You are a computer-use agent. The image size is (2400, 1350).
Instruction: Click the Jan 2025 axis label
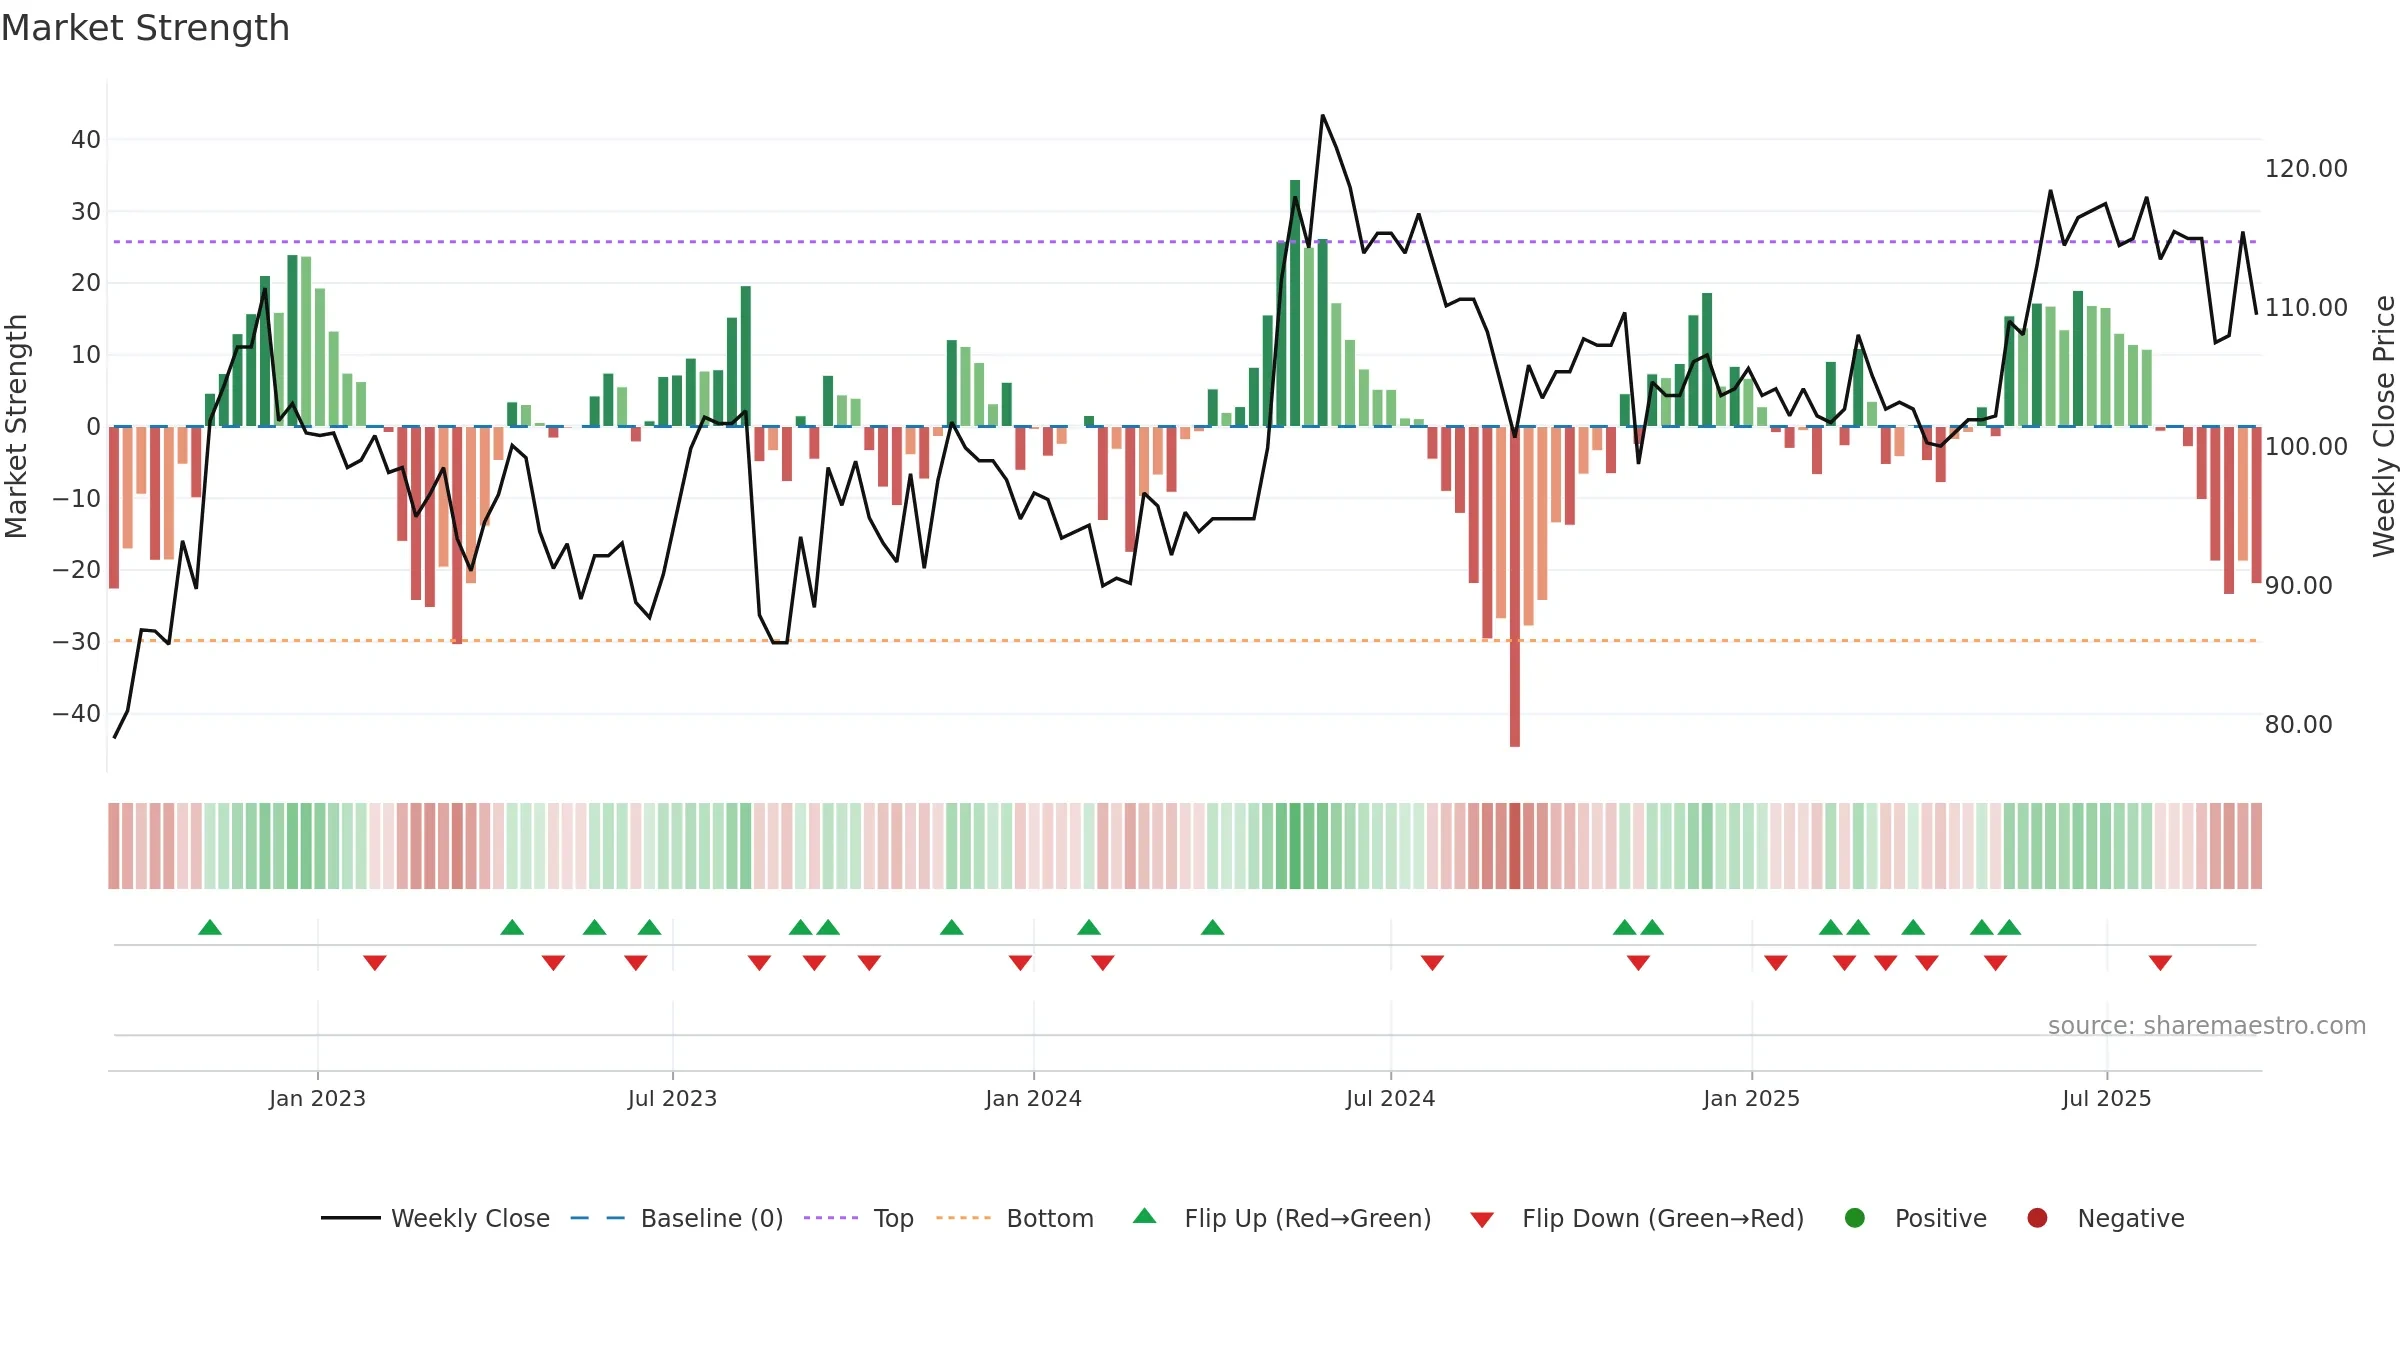tap(1751, 1098)
